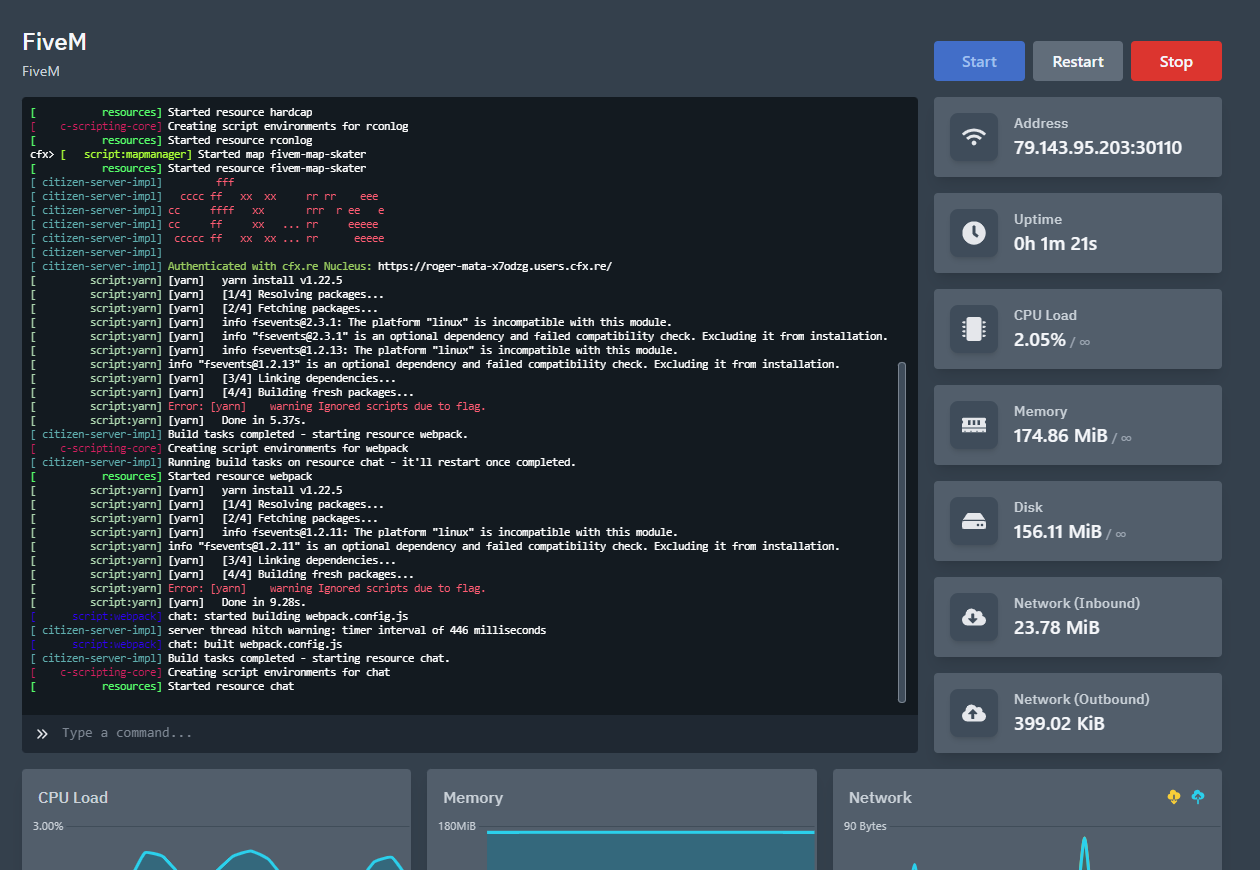Click the 'Started map fivem-map-skater' line
Image resolution: width=1260 pixels, height=870 pixels.
coord(282,154)
